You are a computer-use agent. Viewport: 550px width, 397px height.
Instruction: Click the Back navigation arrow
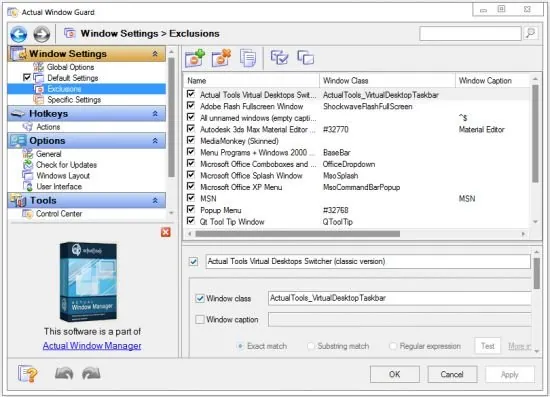pyautogui.click(x=19, y=34)
